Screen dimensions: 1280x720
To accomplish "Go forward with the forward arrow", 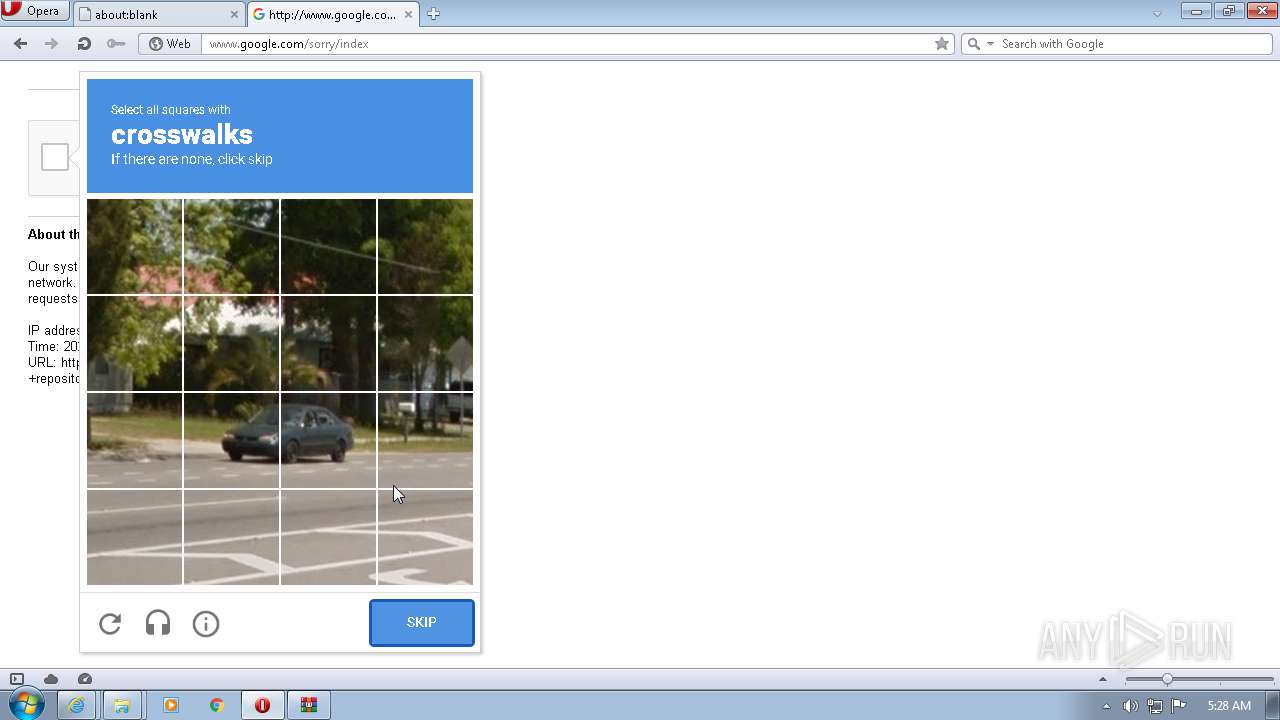I will pos(52,44).
